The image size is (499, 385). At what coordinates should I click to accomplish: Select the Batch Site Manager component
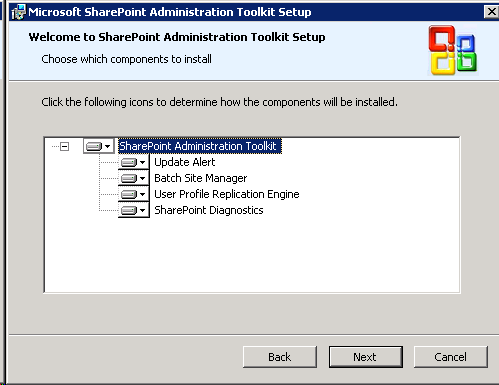[x=200, y=178]
